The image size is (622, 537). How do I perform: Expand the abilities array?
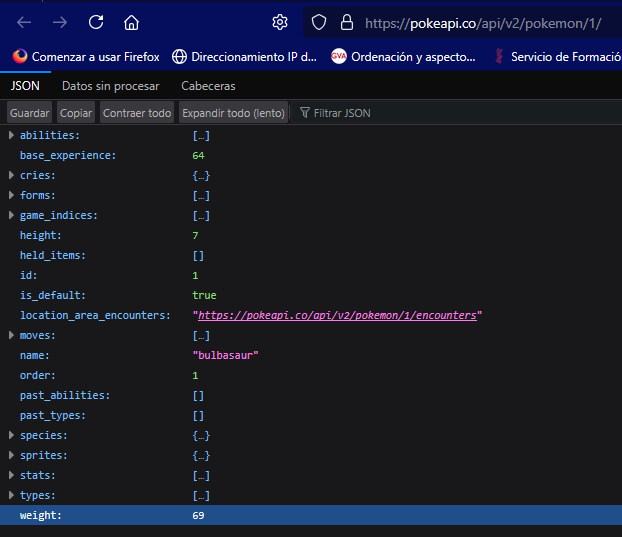click(11, 135)
